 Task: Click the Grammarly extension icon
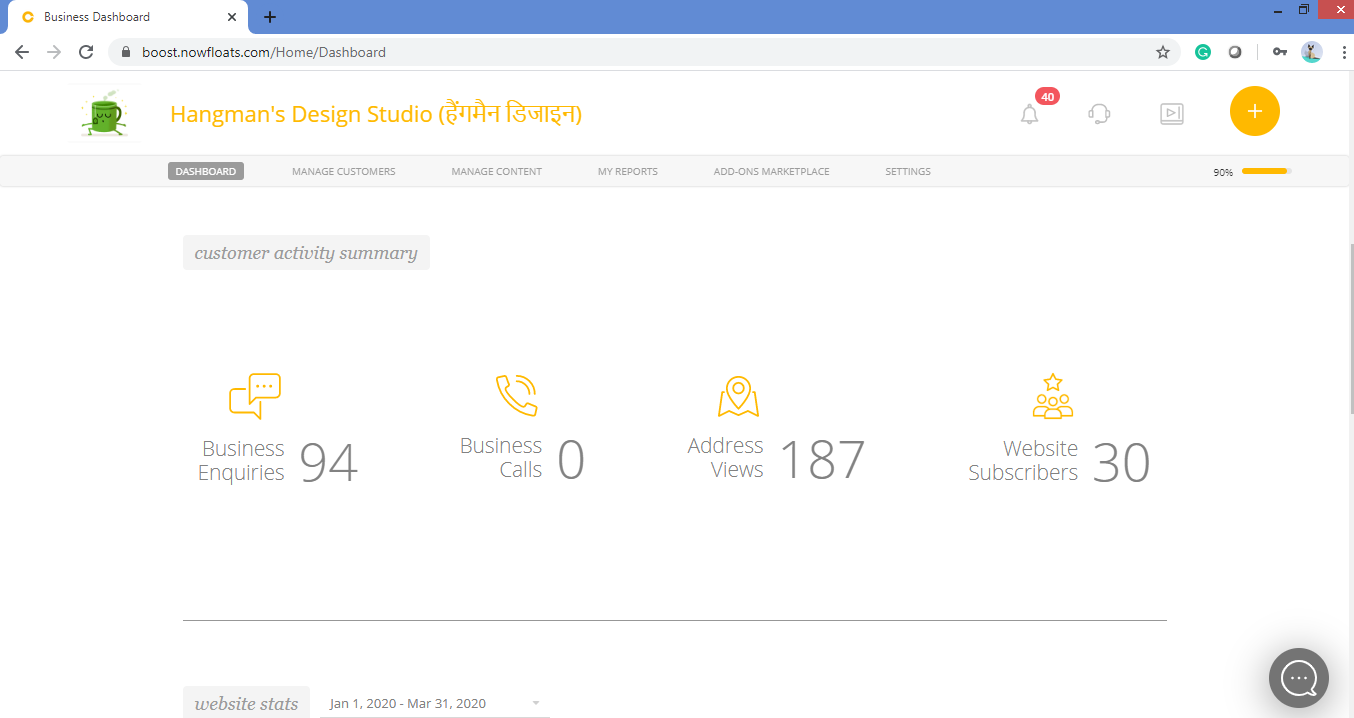click(x=1203, y=52)
